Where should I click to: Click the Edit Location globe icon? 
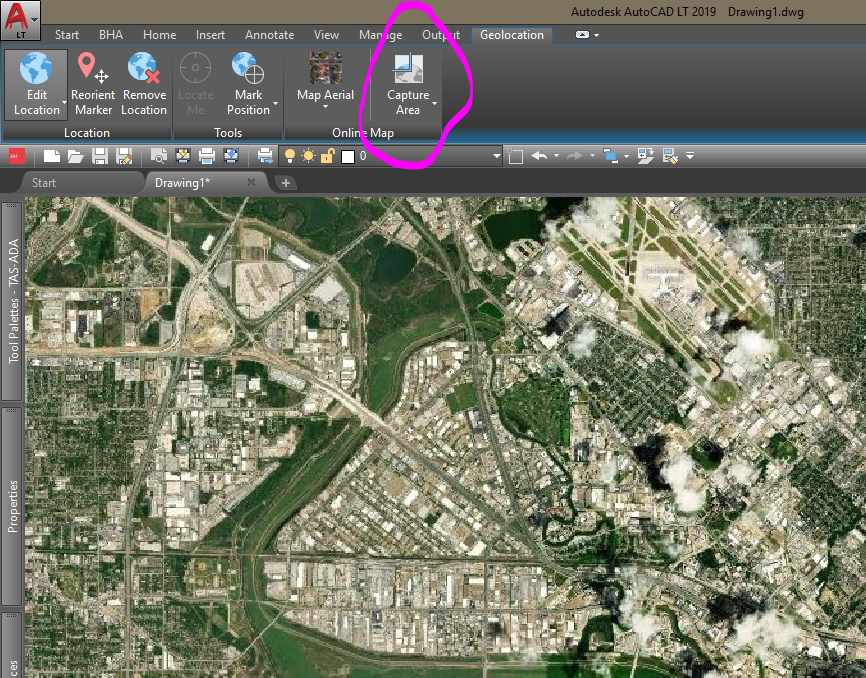coord(36,68)
